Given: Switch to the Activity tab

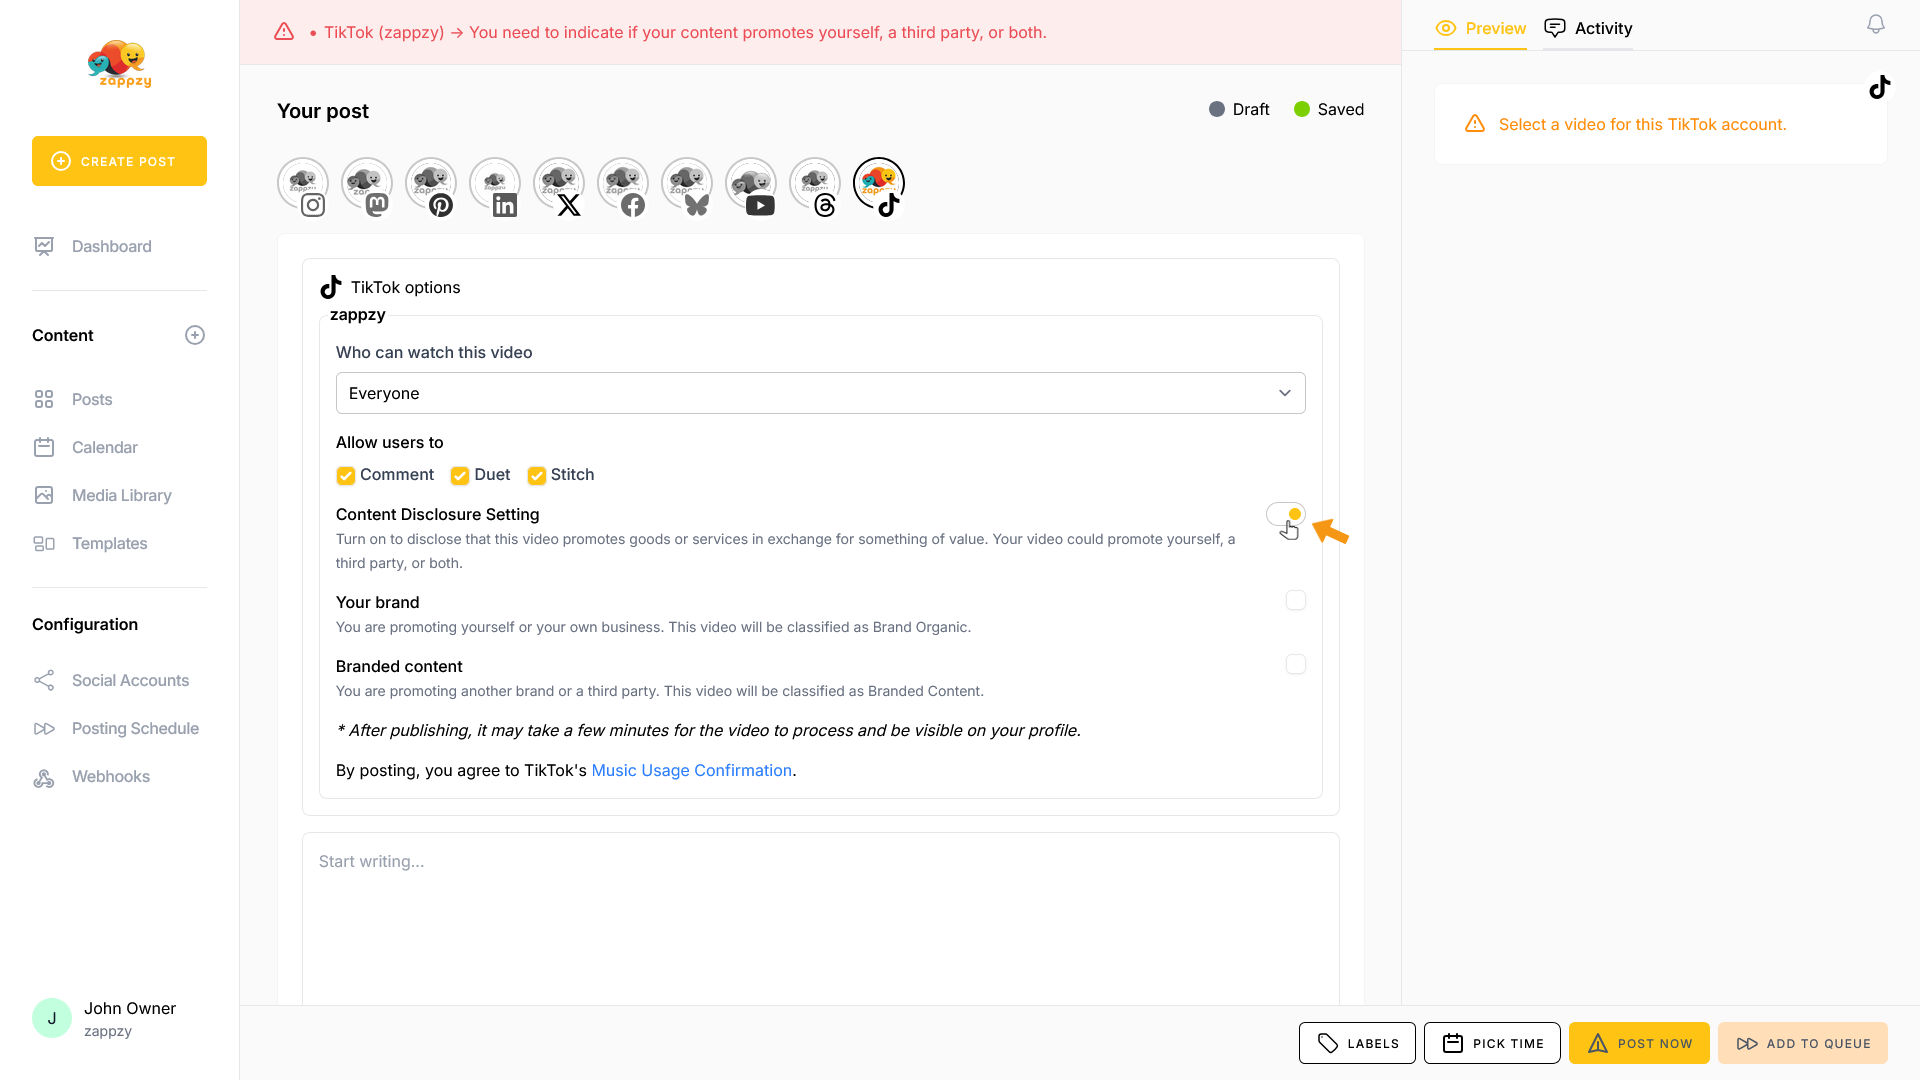Looking at the screenshot, I should (1588, 28).
